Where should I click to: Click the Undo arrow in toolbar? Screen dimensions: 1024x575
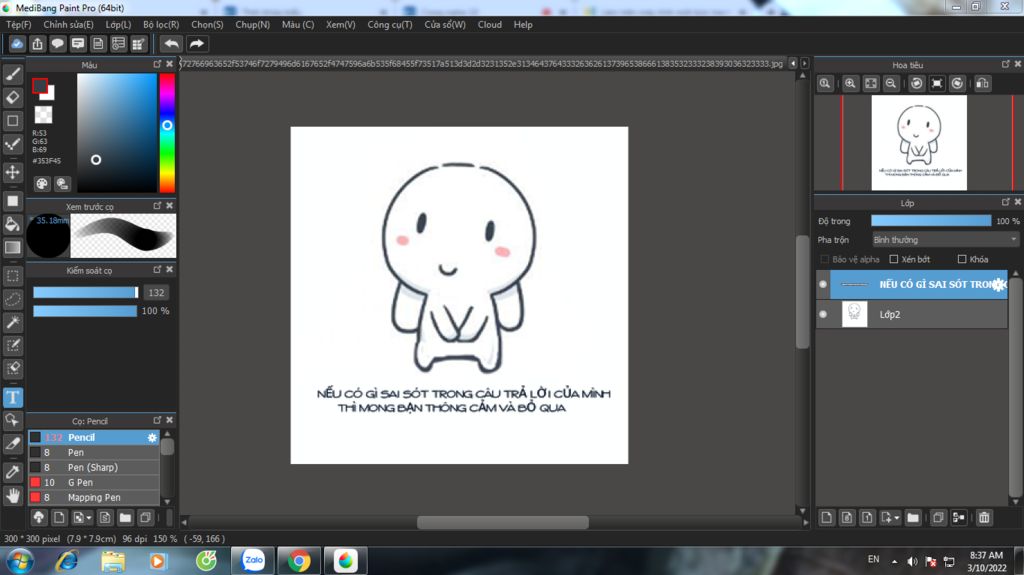172,44
